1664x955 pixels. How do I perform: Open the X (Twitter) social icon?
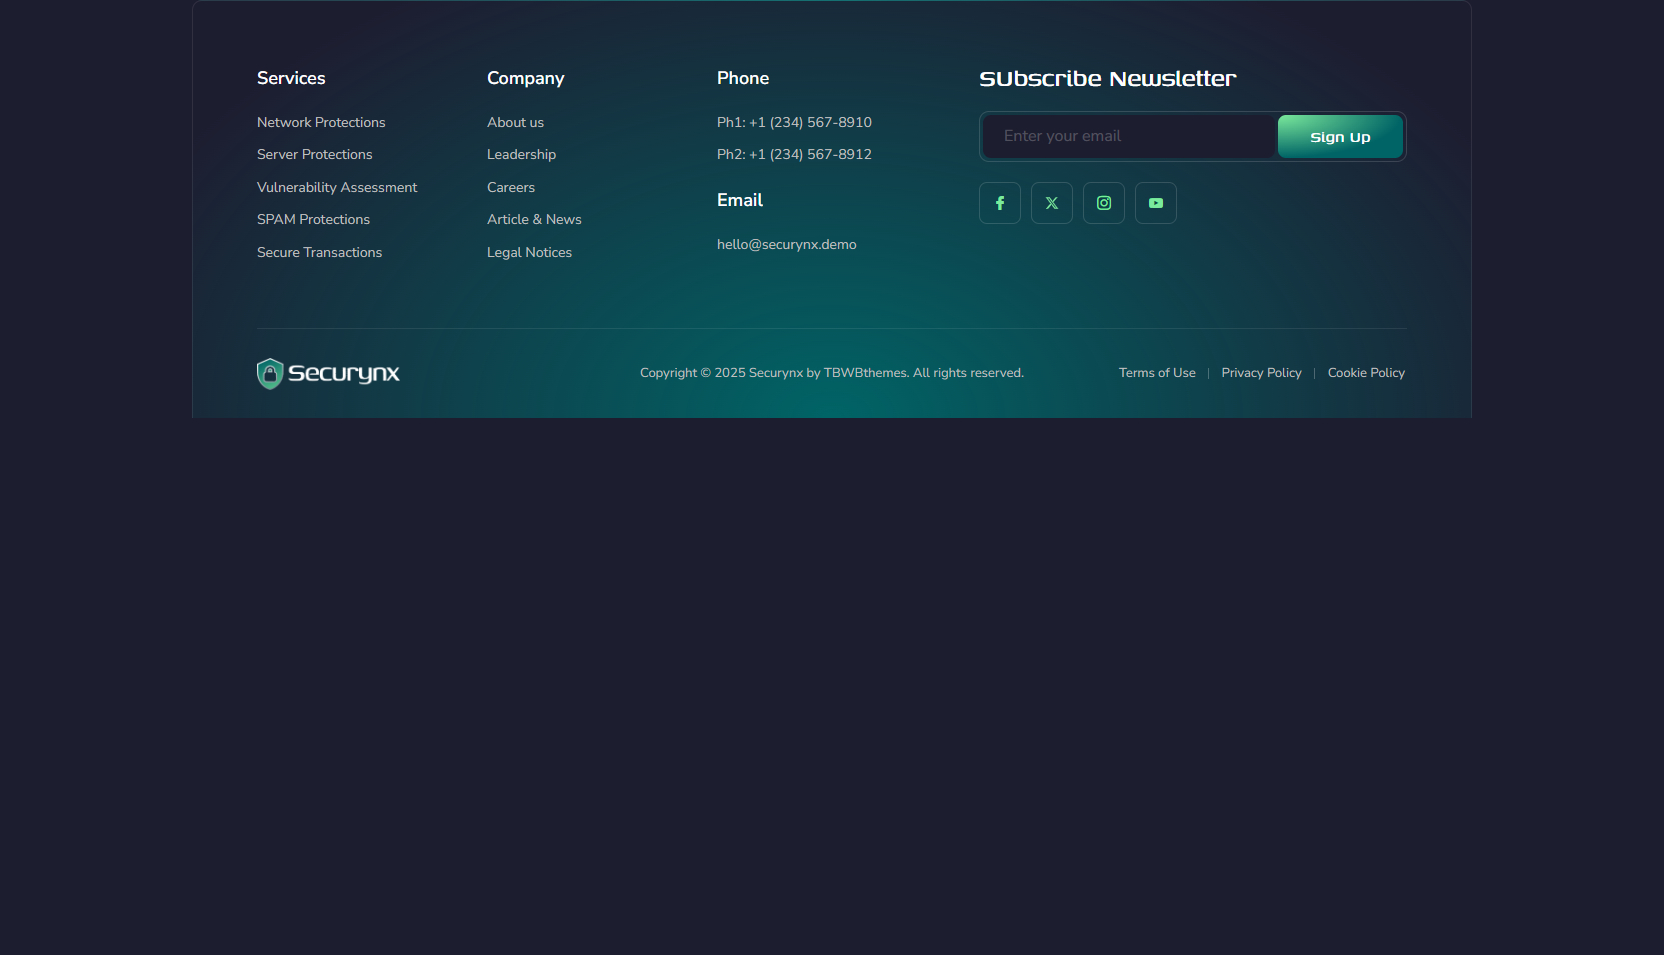point(1052,203)
